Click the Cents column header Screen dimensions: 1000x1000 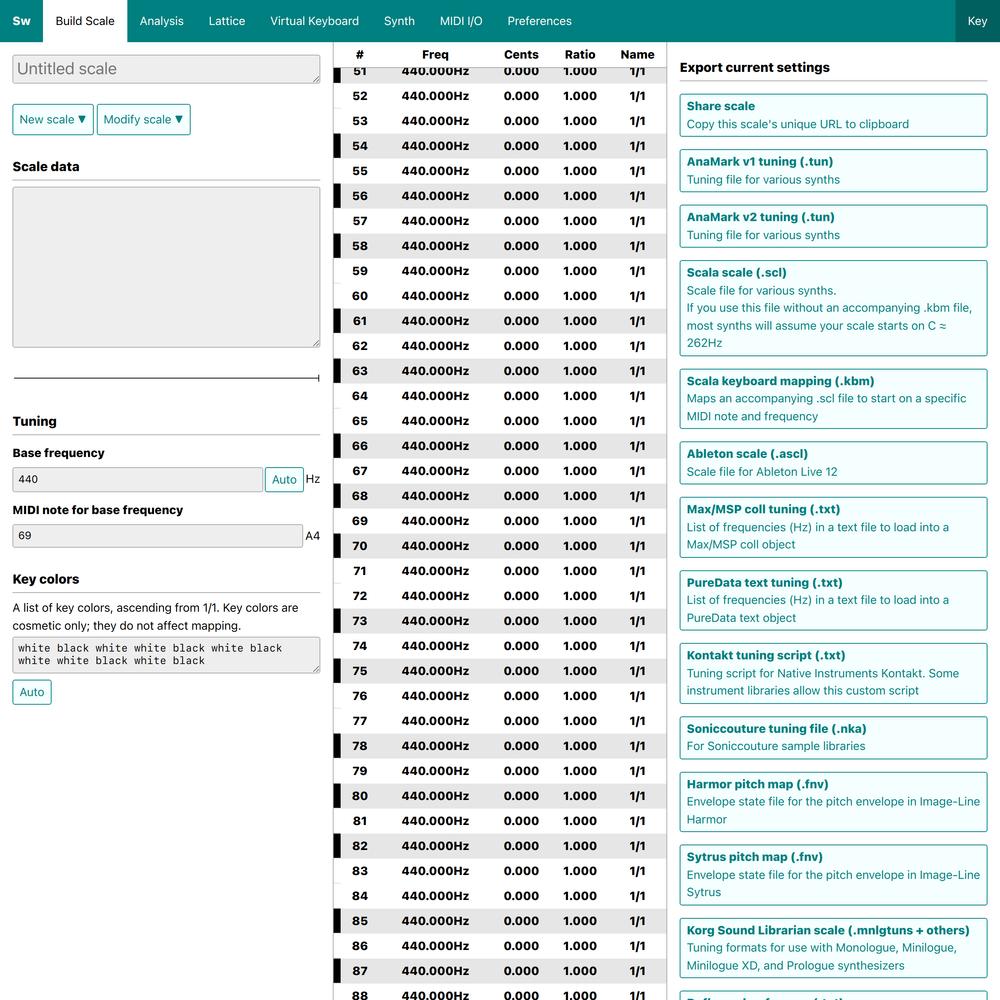pyautogui.click(x=521, y=55)
